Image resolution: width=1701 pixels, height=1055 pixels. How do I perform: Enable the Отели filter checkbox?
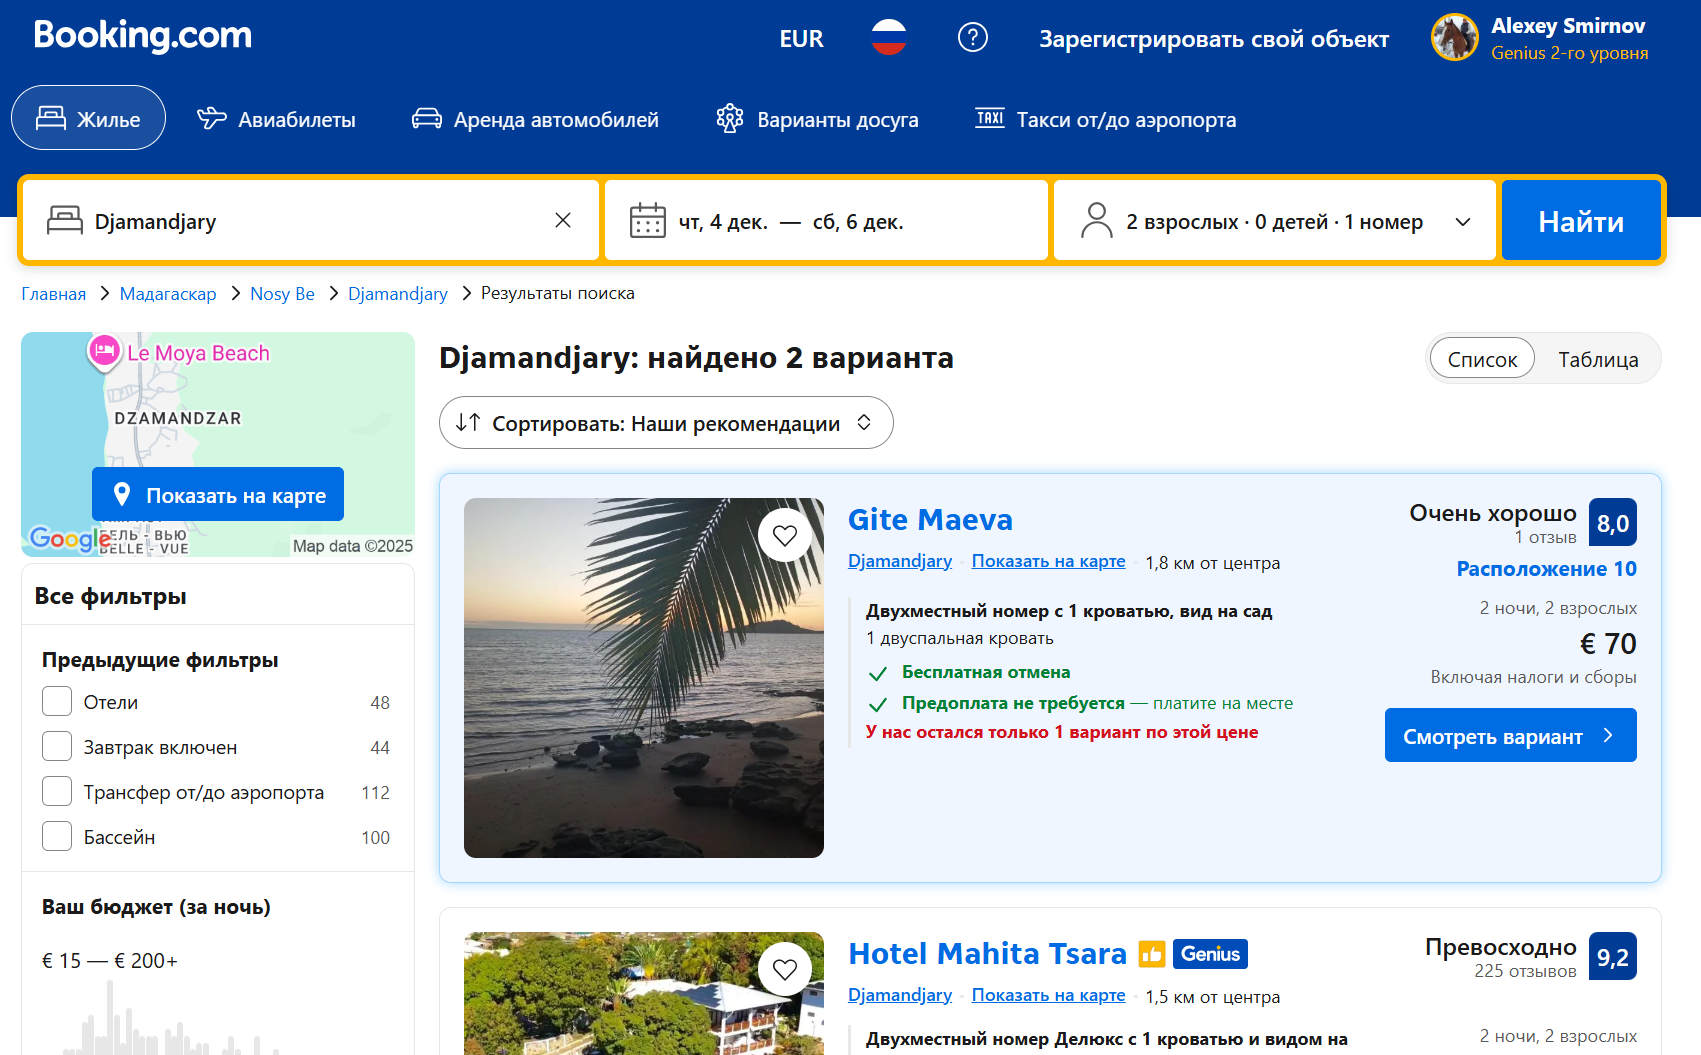[57, 702]
